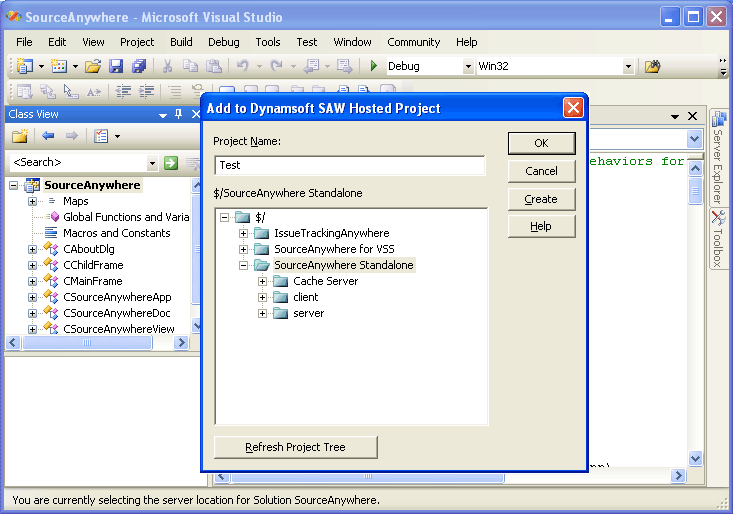Expand the Cache Server folder

[263, 281]
